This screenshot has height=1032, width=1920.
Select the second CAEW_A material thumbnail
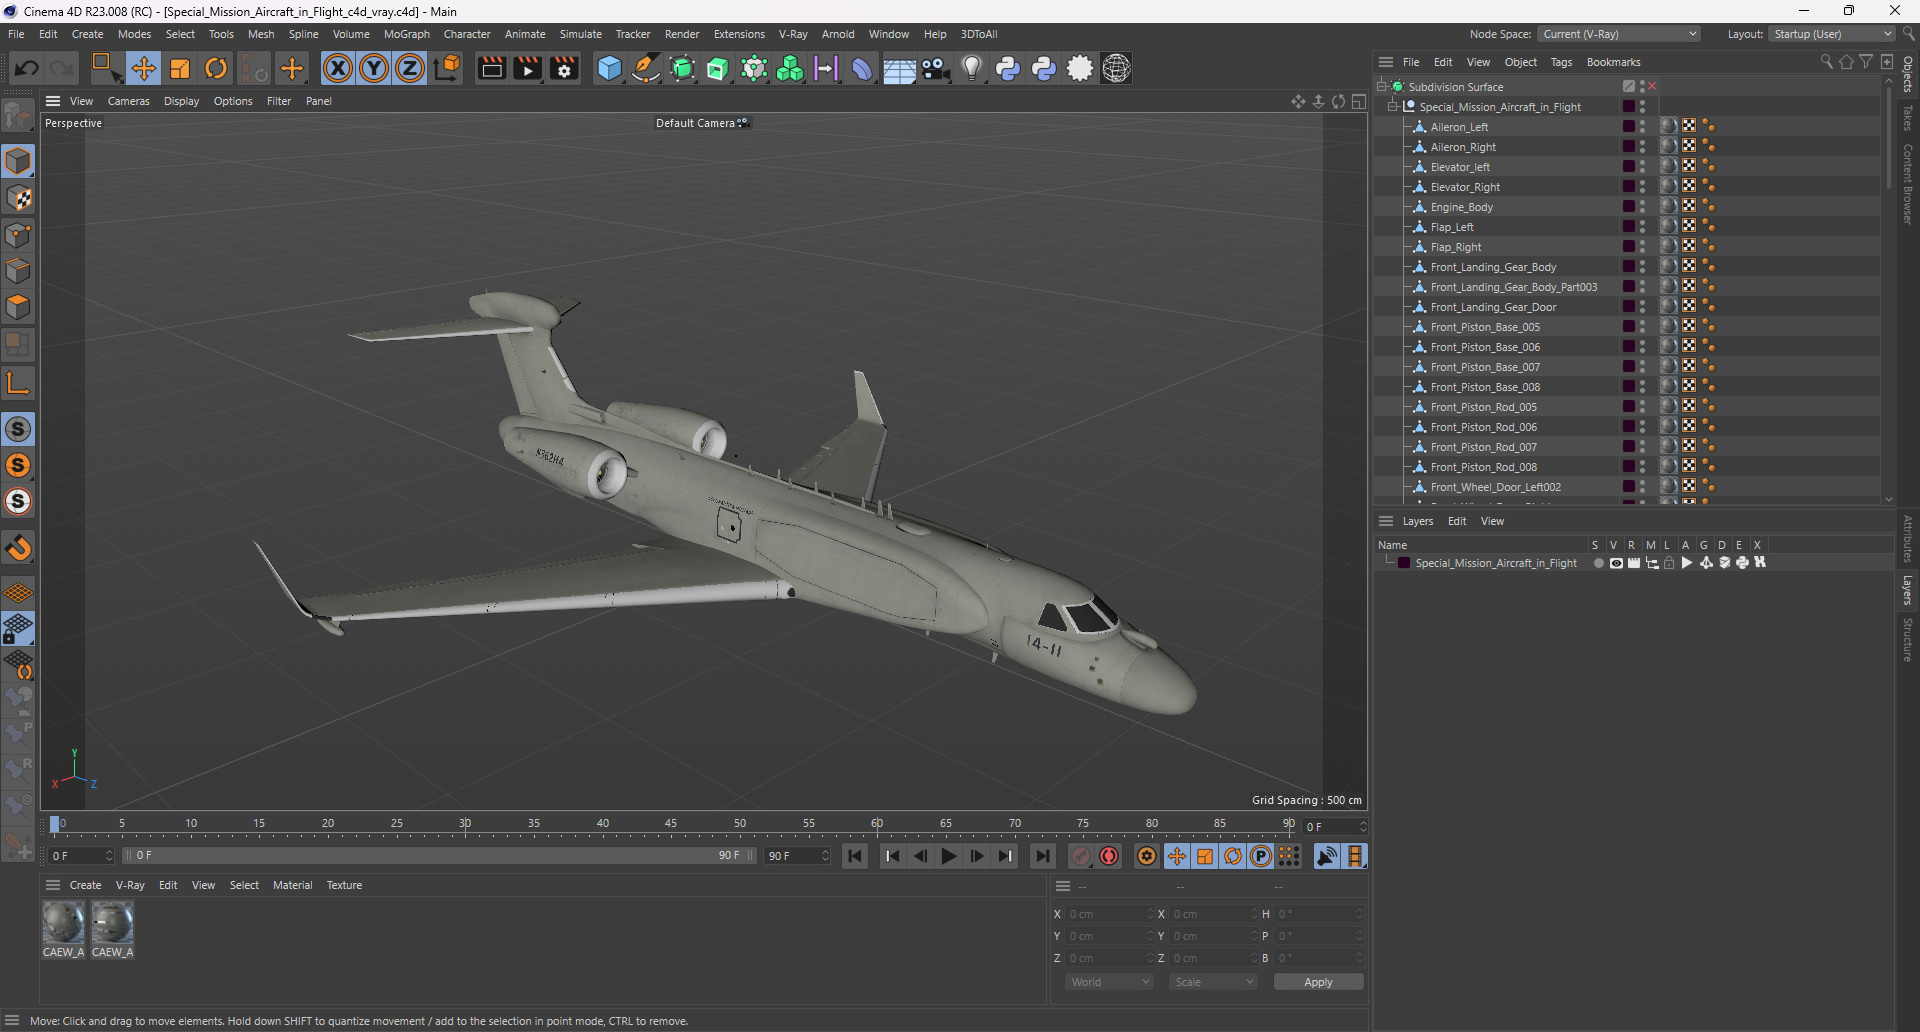(x=112, y=923)
